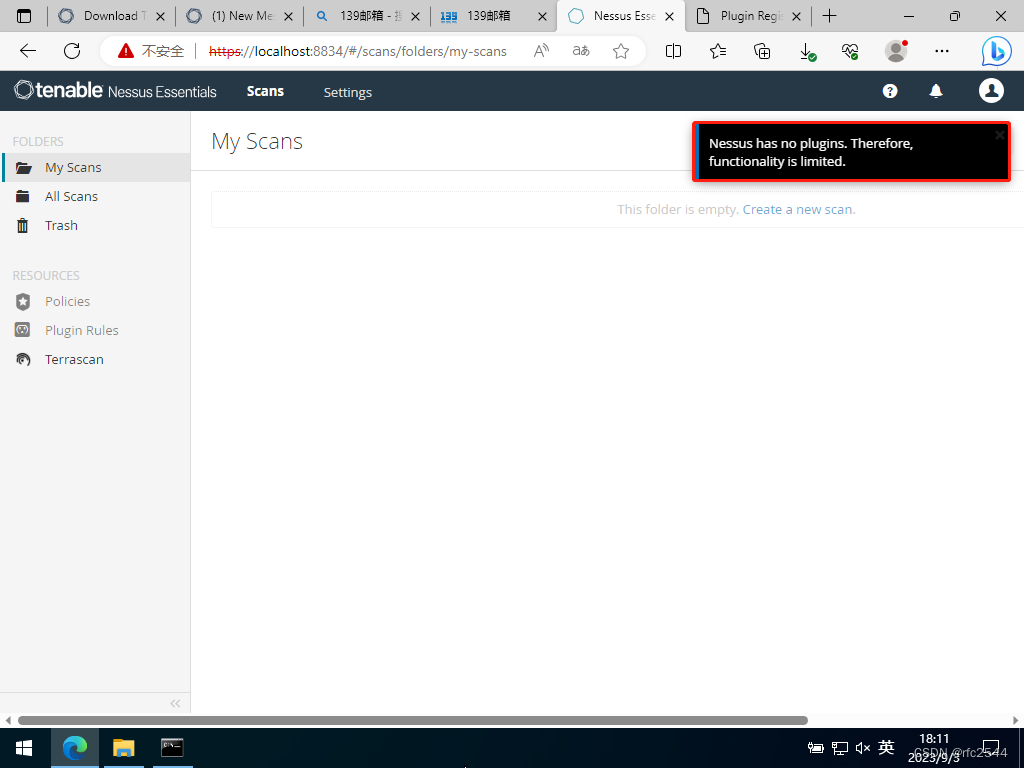Click the horizontal scrollbar thumb

tap(413, 720)
